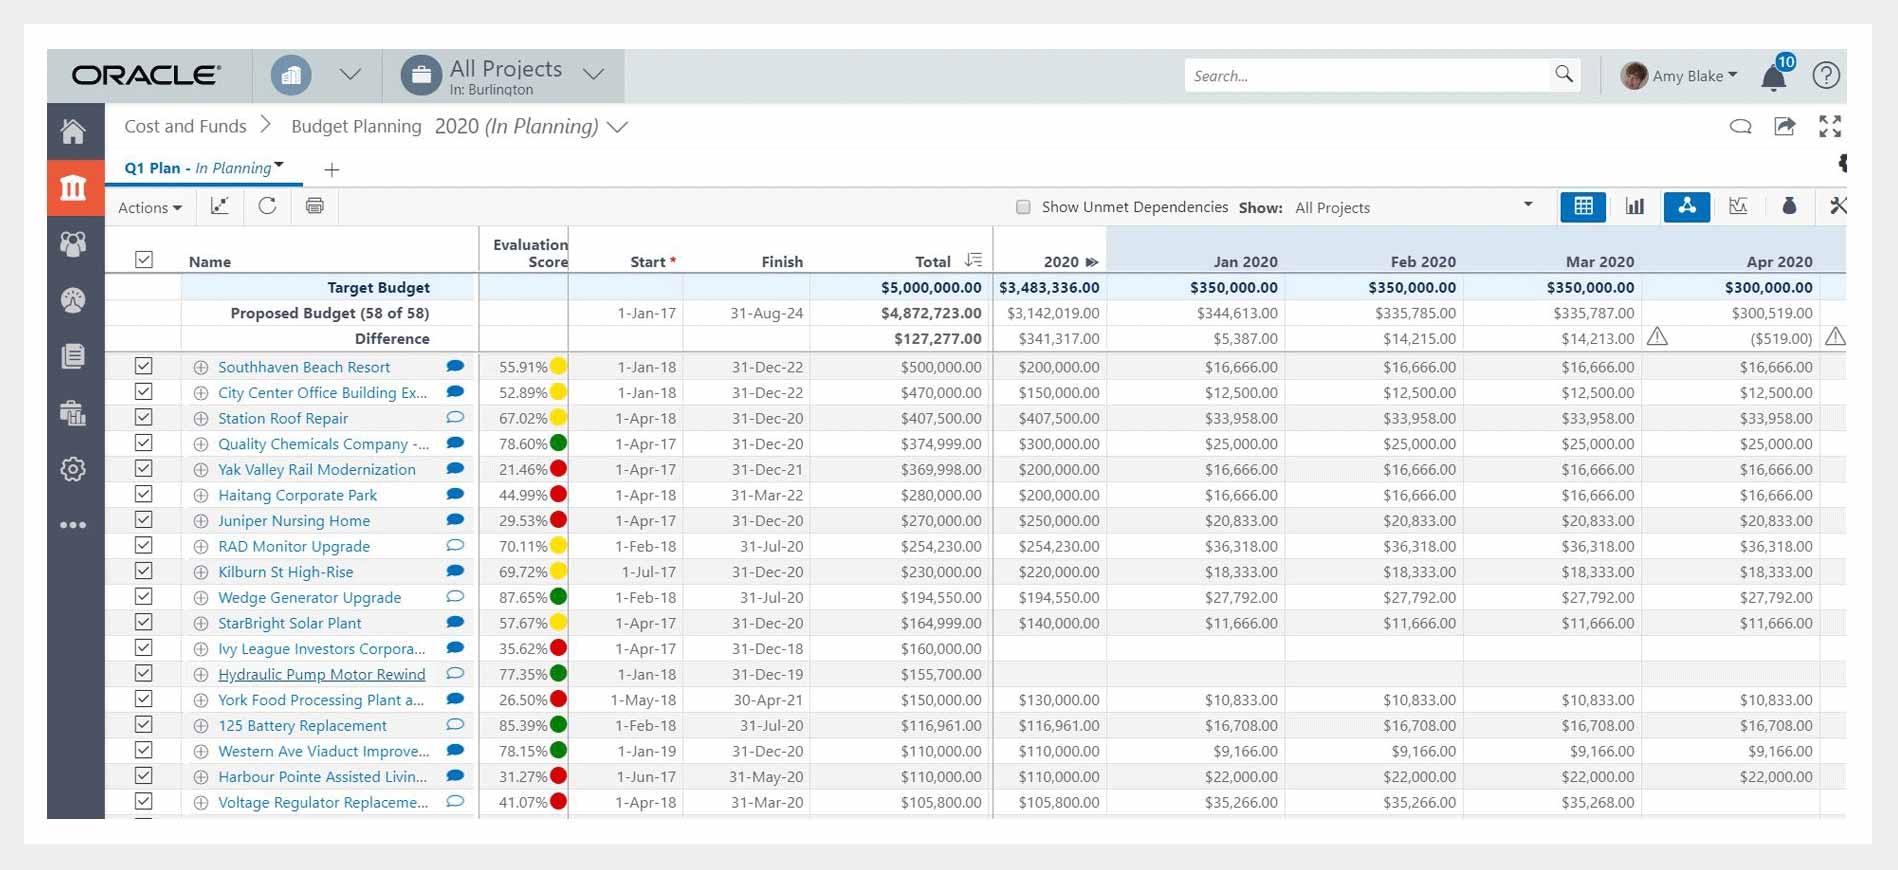Click the fullscreen expand icon
The width and height of the screenshot is (1898, 870).
tap(1830, 126)
